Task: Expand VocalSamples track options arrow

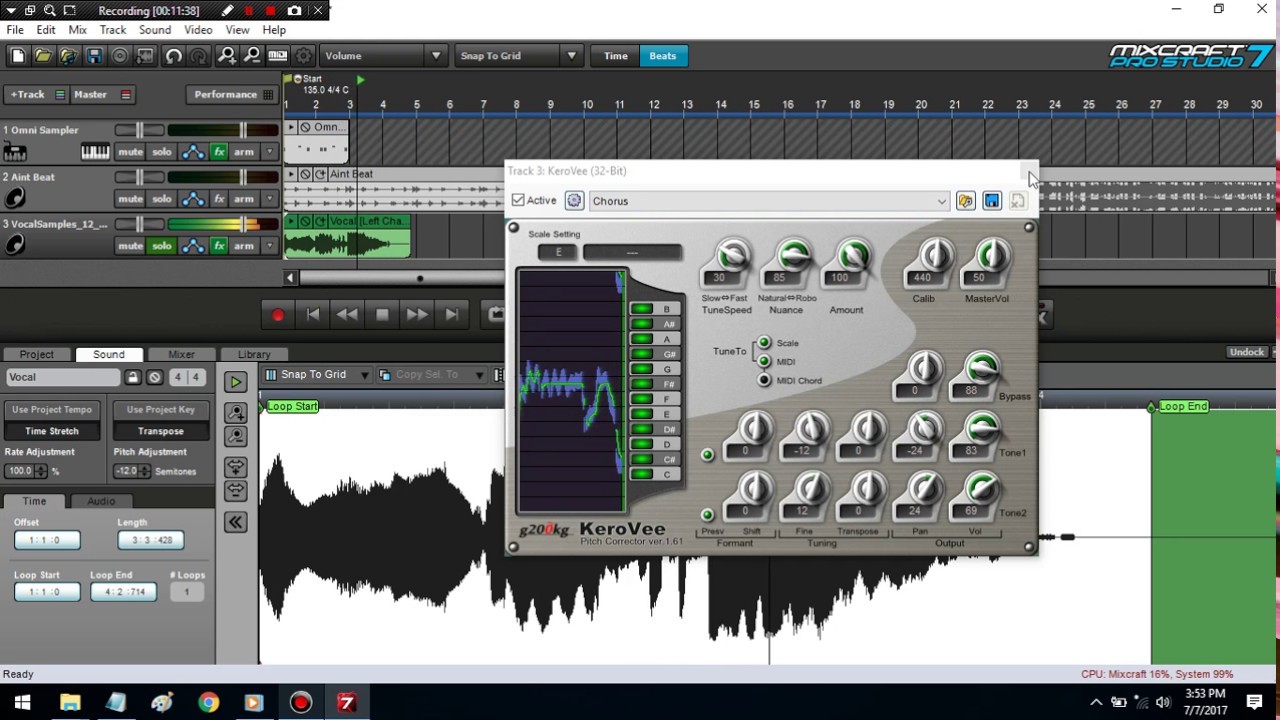Action: coord(269,246)
